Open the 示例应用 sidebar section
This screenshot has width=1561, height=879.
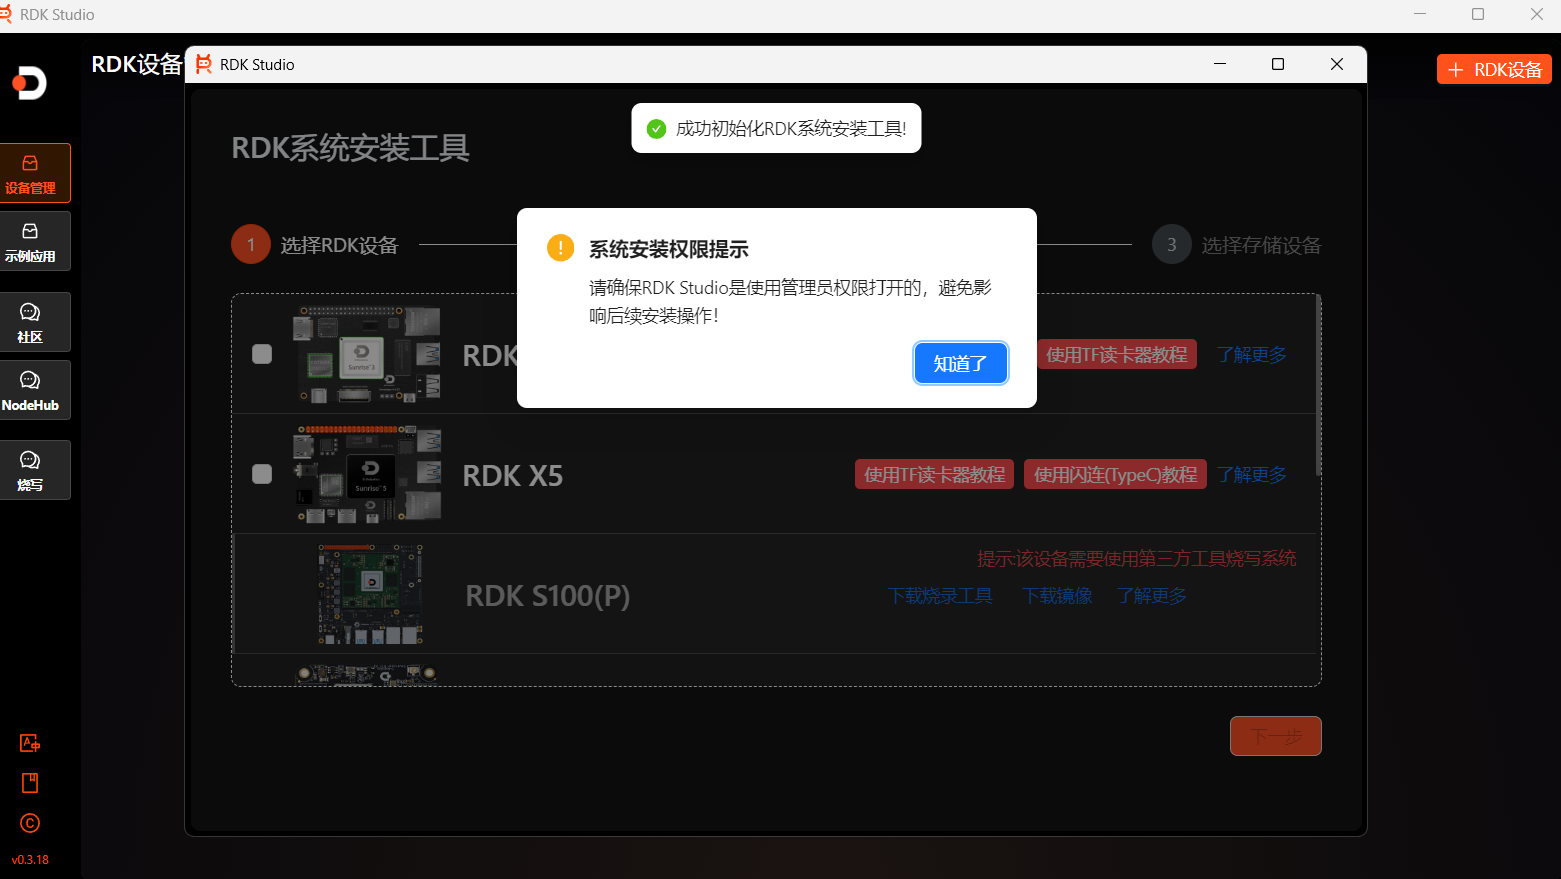(x=33, y=241)
